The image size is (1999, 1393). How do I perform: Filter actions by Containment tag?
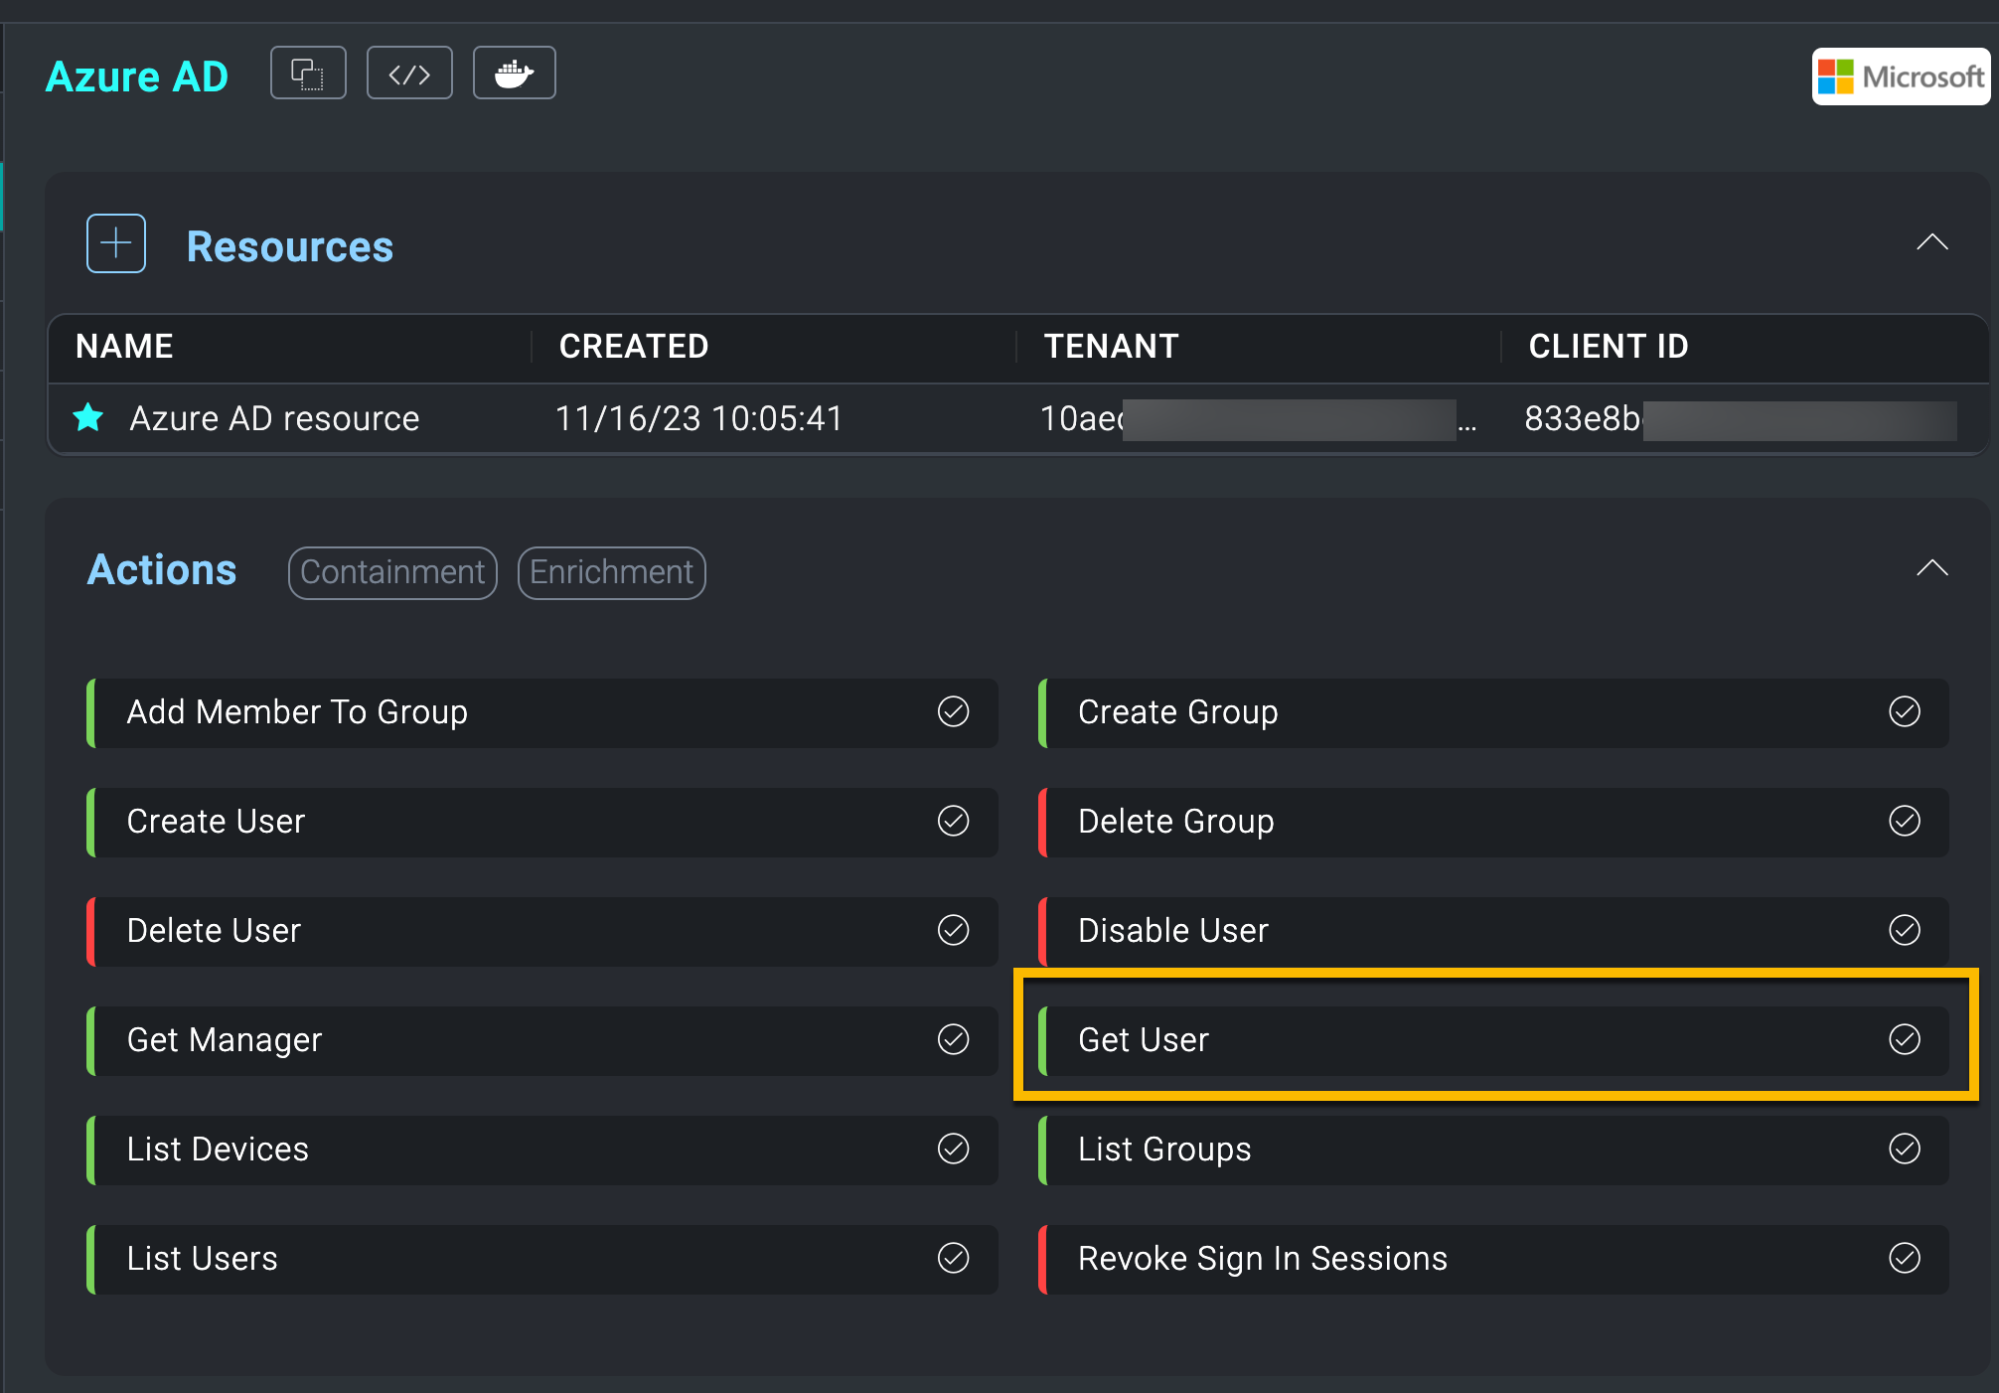[x=392, y=573]
